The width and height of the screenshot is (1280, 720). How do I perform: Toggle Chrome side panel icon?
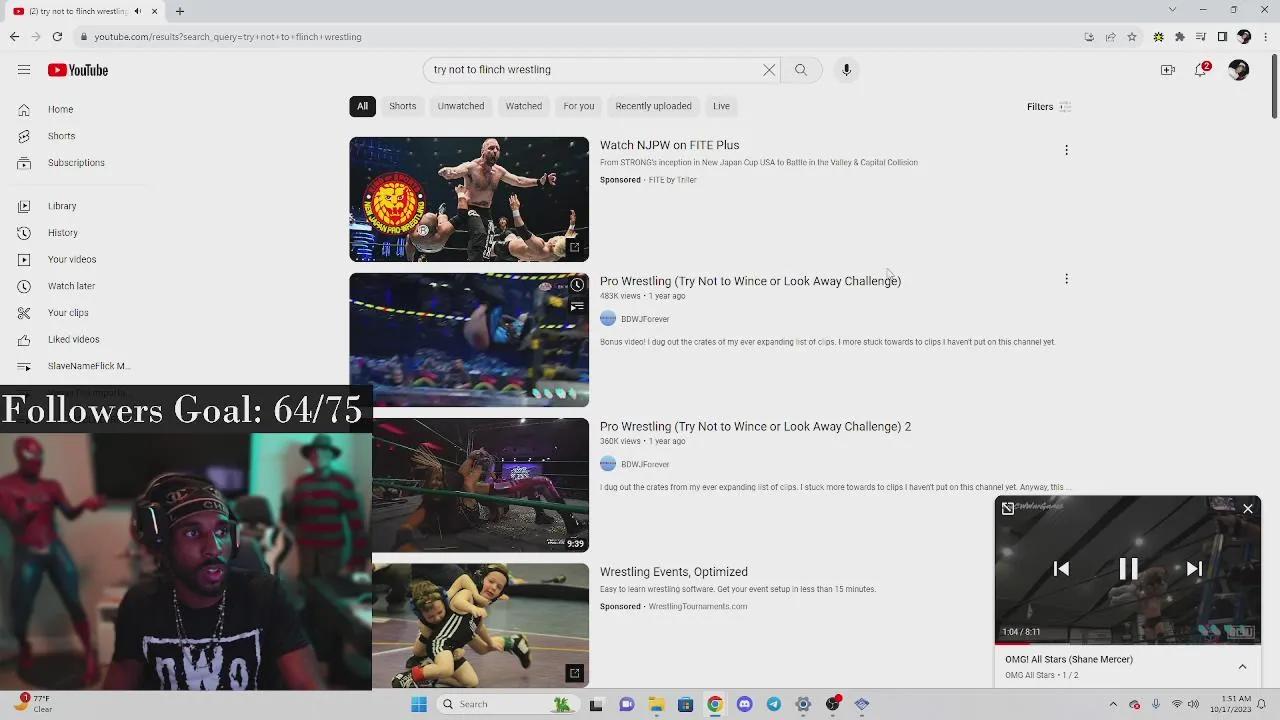tap(1222, 37)
